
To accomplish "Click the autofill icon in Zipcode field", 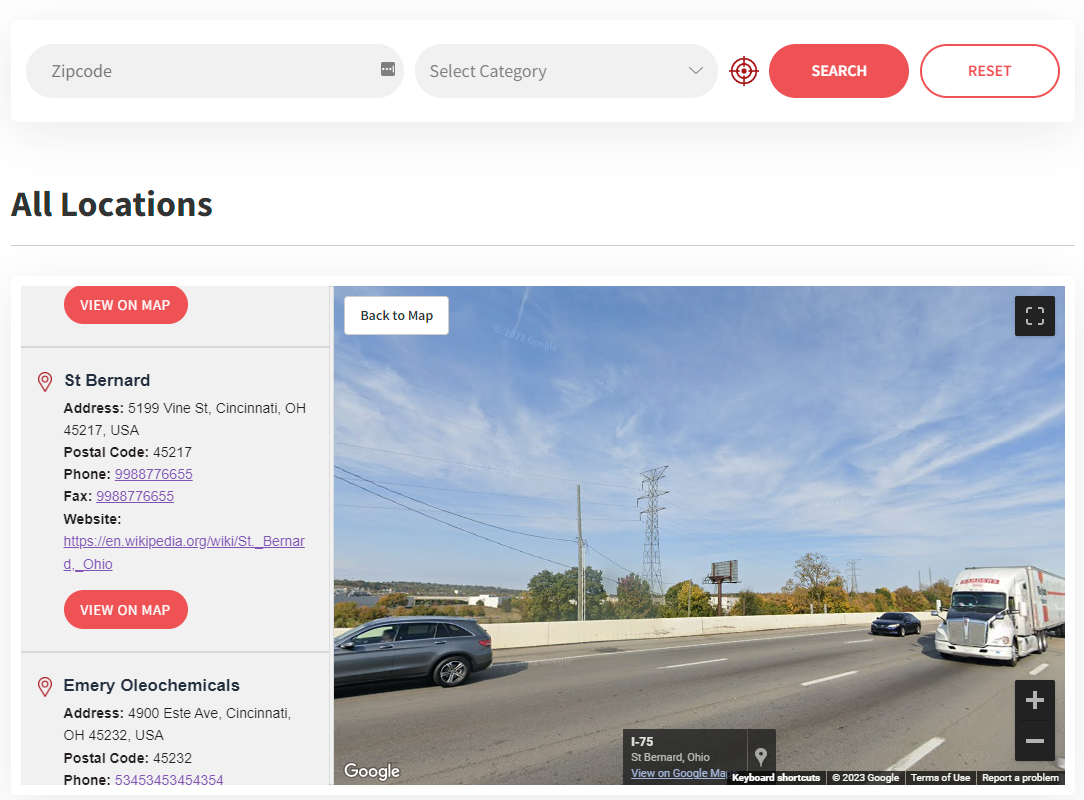I will coord(388,69).
